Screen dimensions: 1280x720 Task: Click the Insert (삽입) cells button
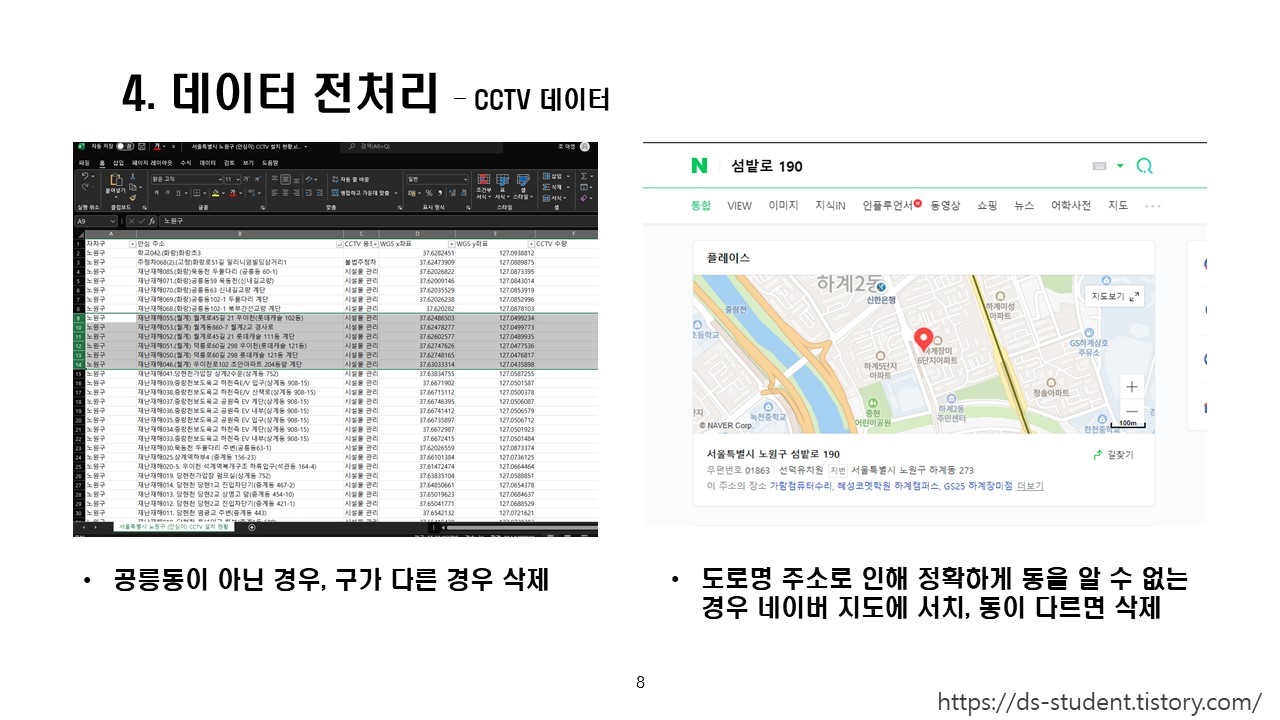click(555, 176)
